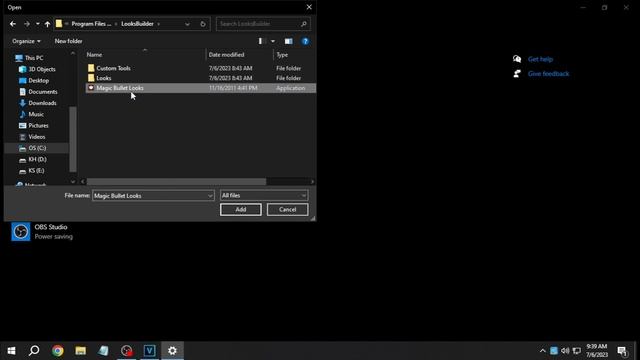Open the volume control tray icon

(x=565, y=351)
